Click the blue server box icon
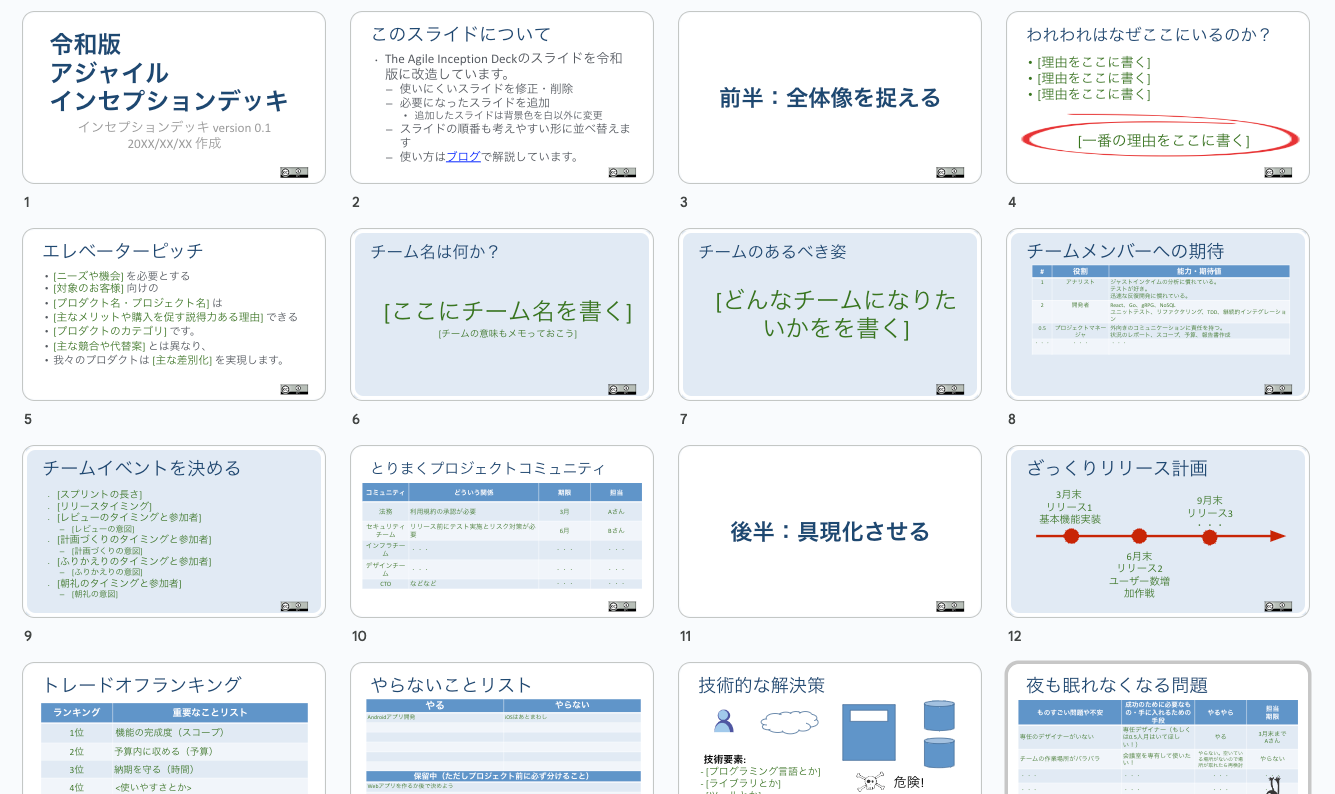The image size is (1335, 794). (x=868, y=732)
